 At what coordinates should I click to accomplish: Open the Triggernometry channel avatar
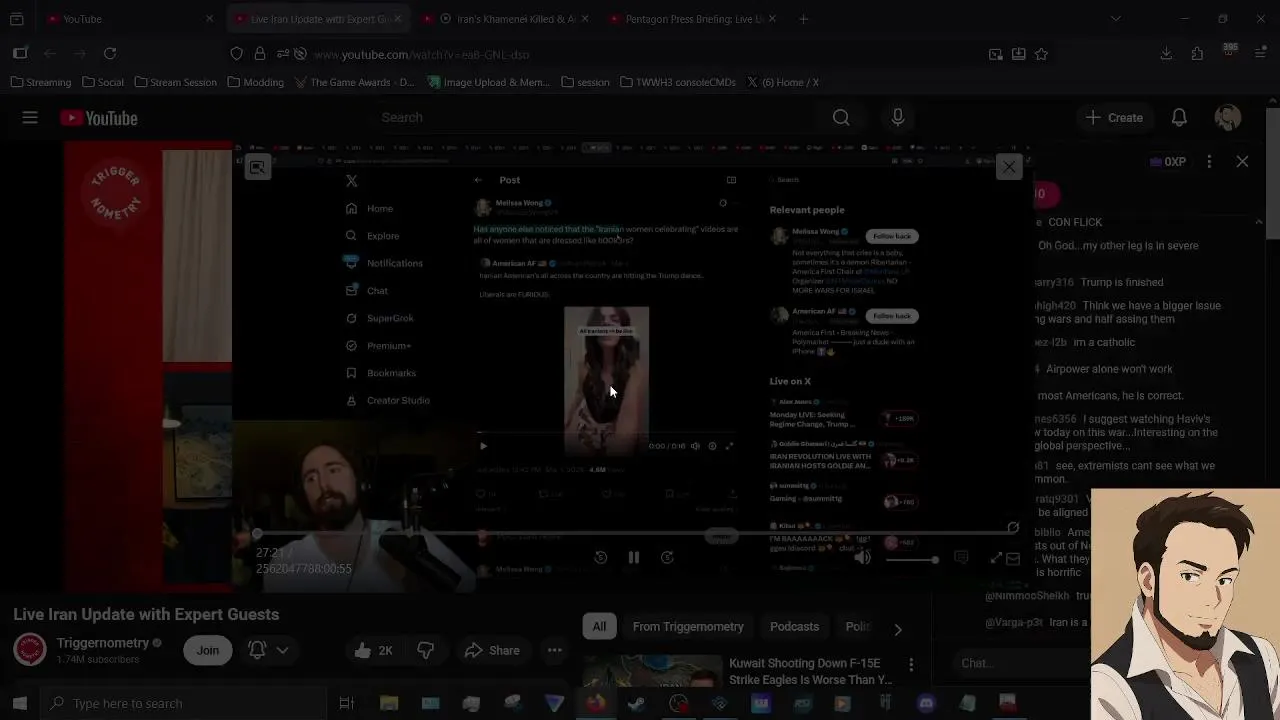click(30, 650)
